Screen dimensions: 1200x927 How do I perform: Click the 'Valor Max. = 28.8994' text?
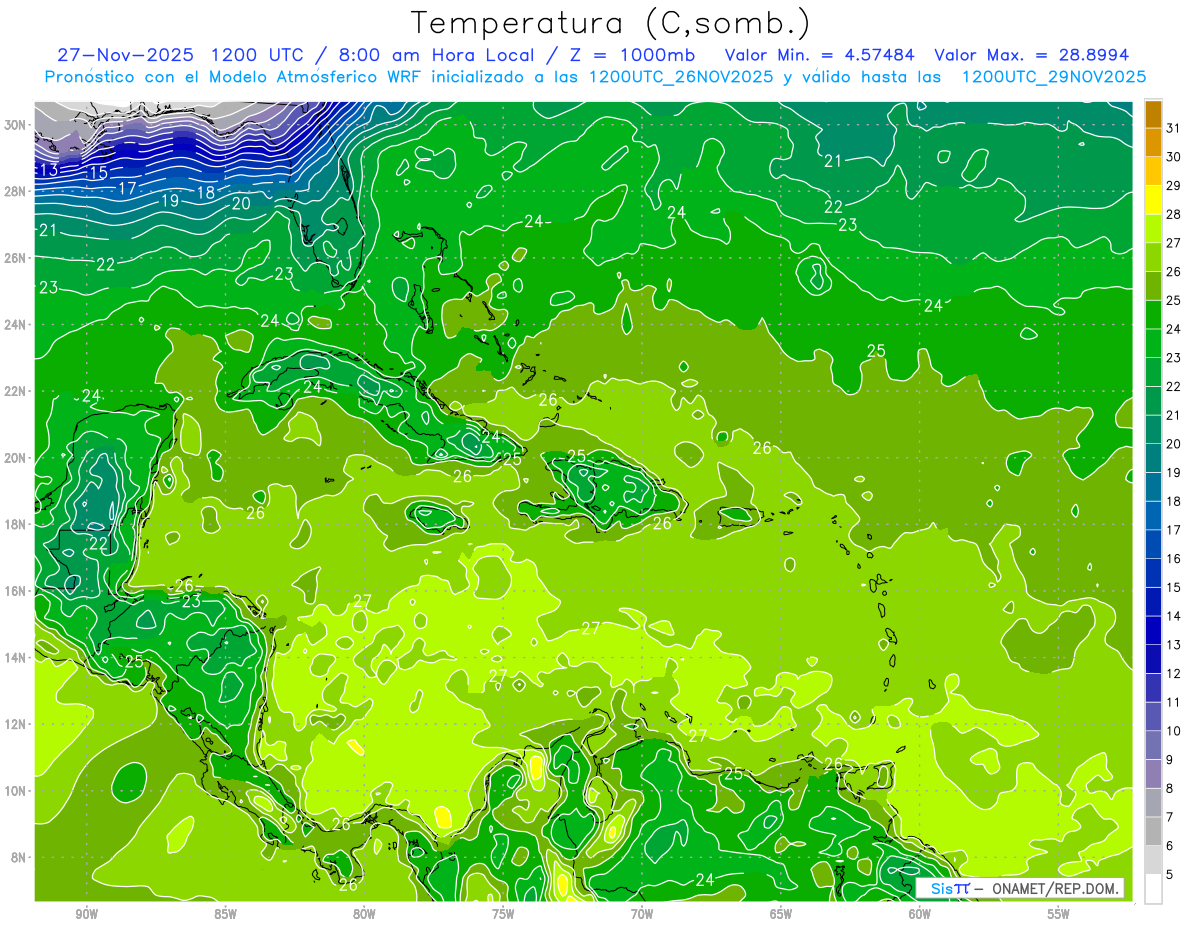click(x=1032, y=55)
